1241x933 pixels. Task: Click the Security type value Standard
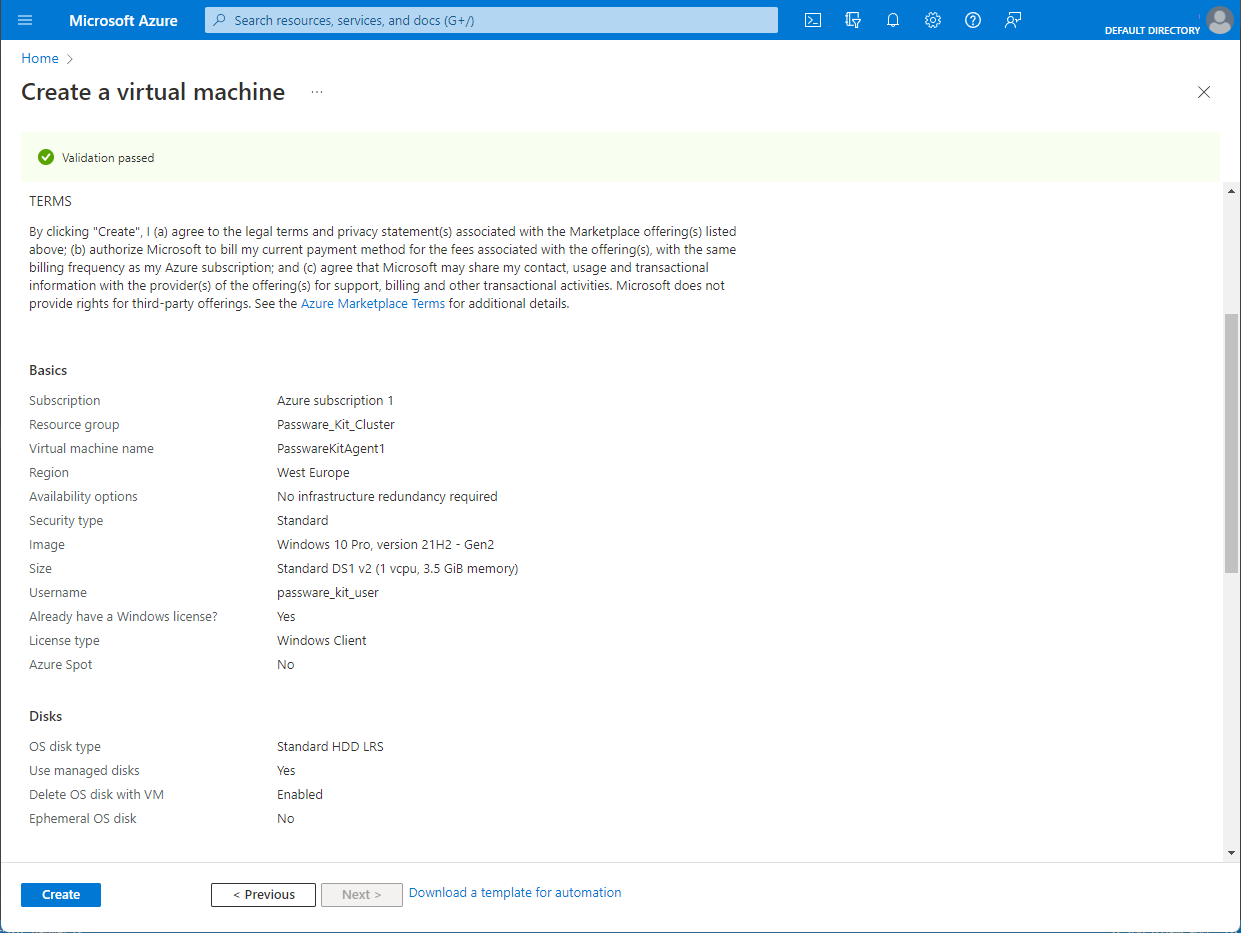303,521
